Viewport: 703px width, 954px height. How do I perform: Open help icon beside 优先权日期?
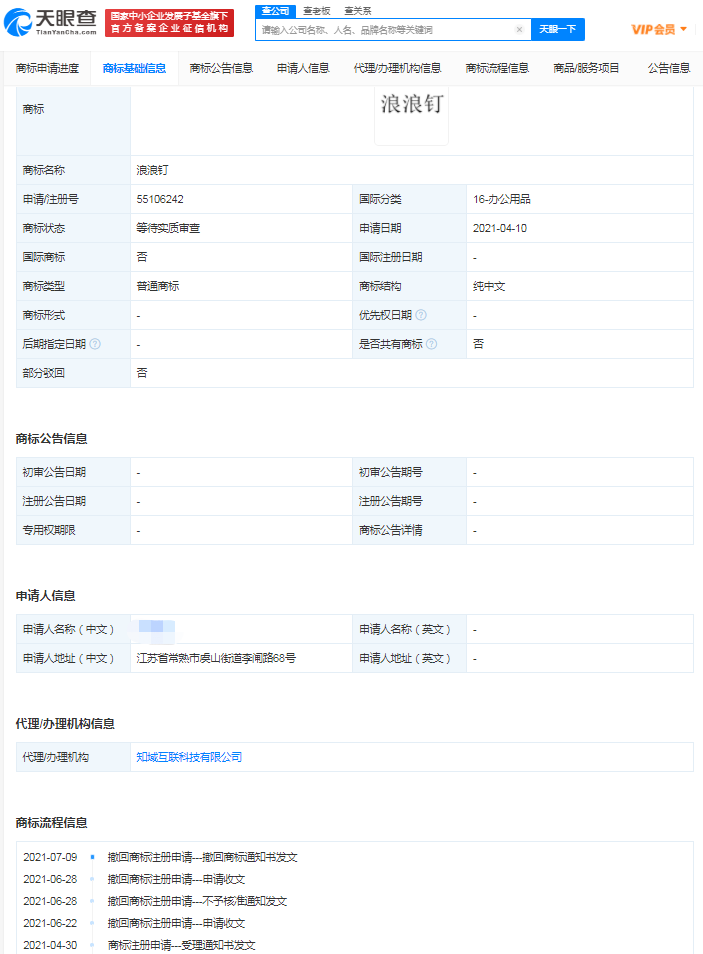[x=421, y=315]
